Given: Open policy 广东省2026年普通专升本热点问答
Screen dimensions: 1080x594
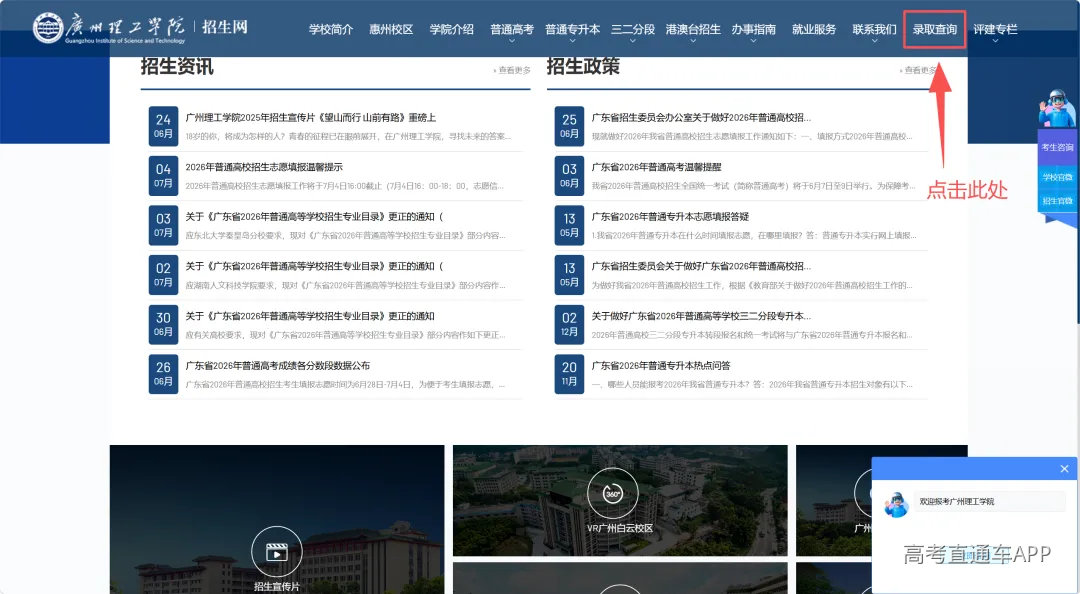Looking at the screenshot, I should [661, 366].
